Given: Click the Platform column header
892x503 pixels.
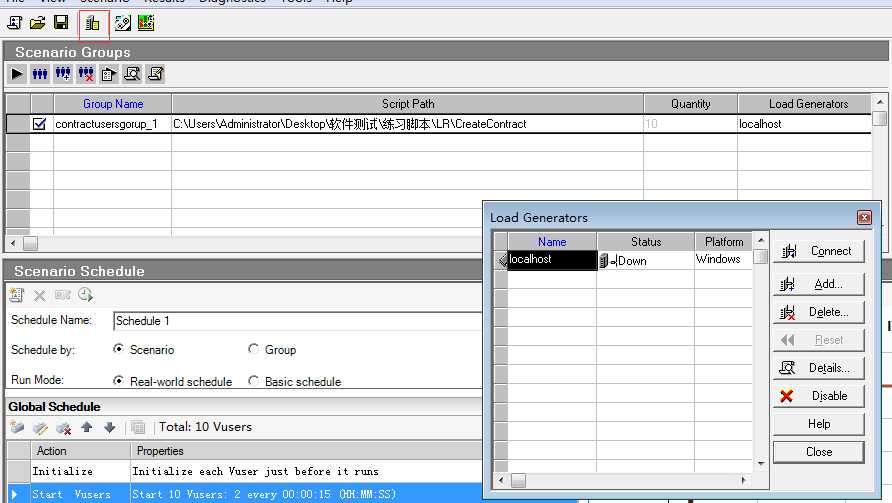Looking at the screenshot, I should 724,242.
